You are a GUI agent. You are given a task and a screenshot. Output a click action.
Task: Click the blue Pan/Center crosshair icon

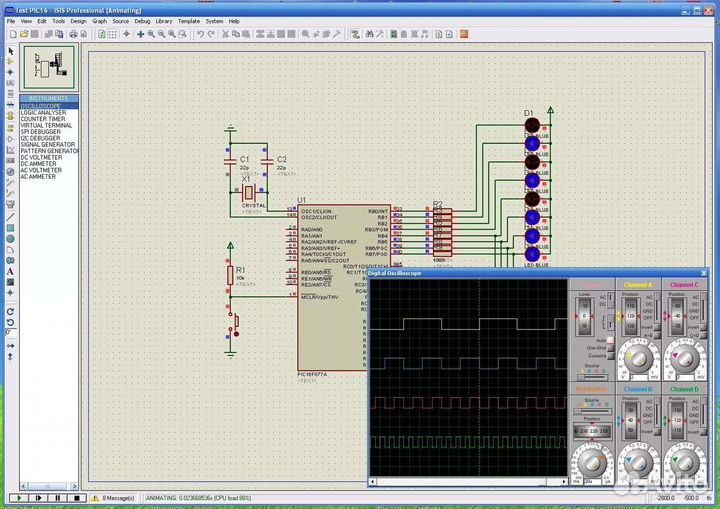[x=141, y=34]
